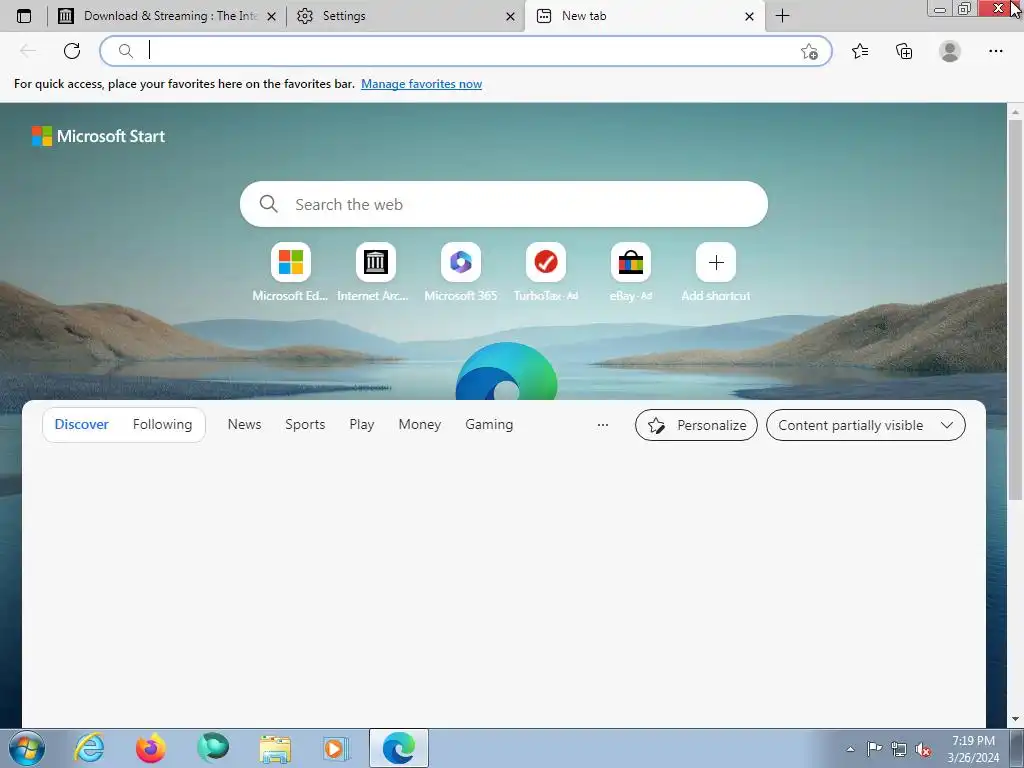Click the magnifier icon in web search box
Screen dimensions: 1024x768
[268, 204]
